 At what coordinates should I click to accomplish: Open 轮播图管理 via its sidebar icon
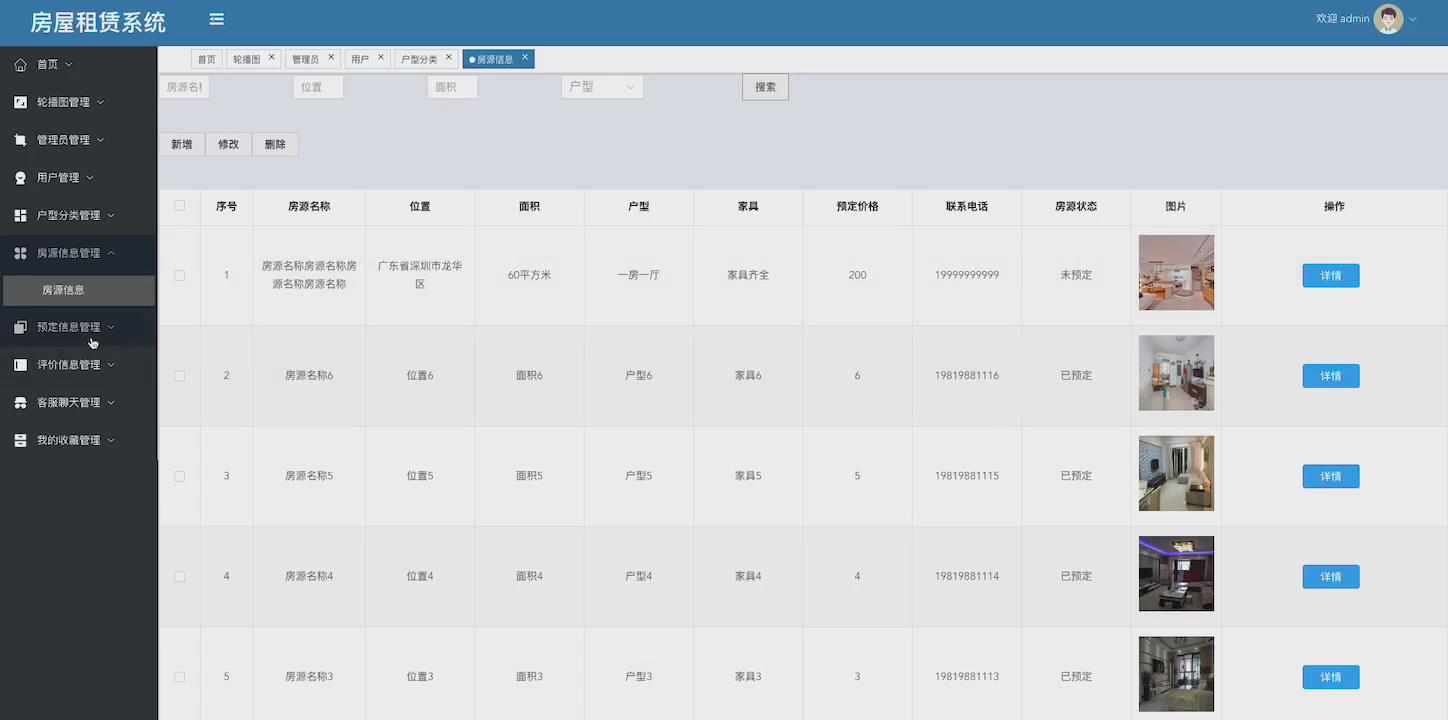coord(20,101)
